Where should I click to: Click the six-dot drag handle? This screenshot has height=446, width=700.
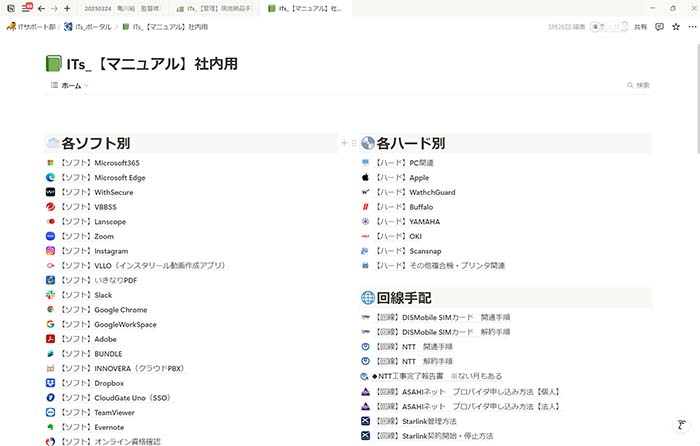pos(354,143)
